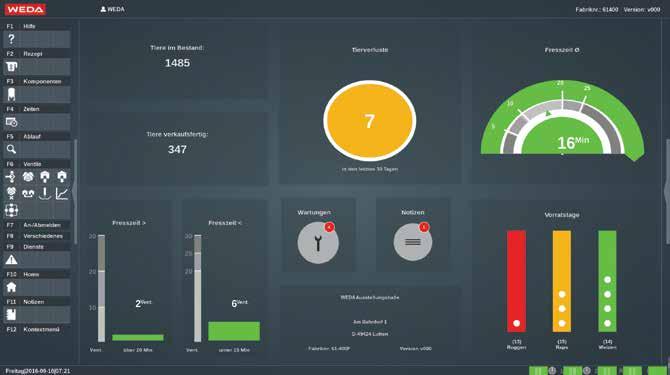
Task: Select the F6 Ventile menu entry
Action: [36, 164]
